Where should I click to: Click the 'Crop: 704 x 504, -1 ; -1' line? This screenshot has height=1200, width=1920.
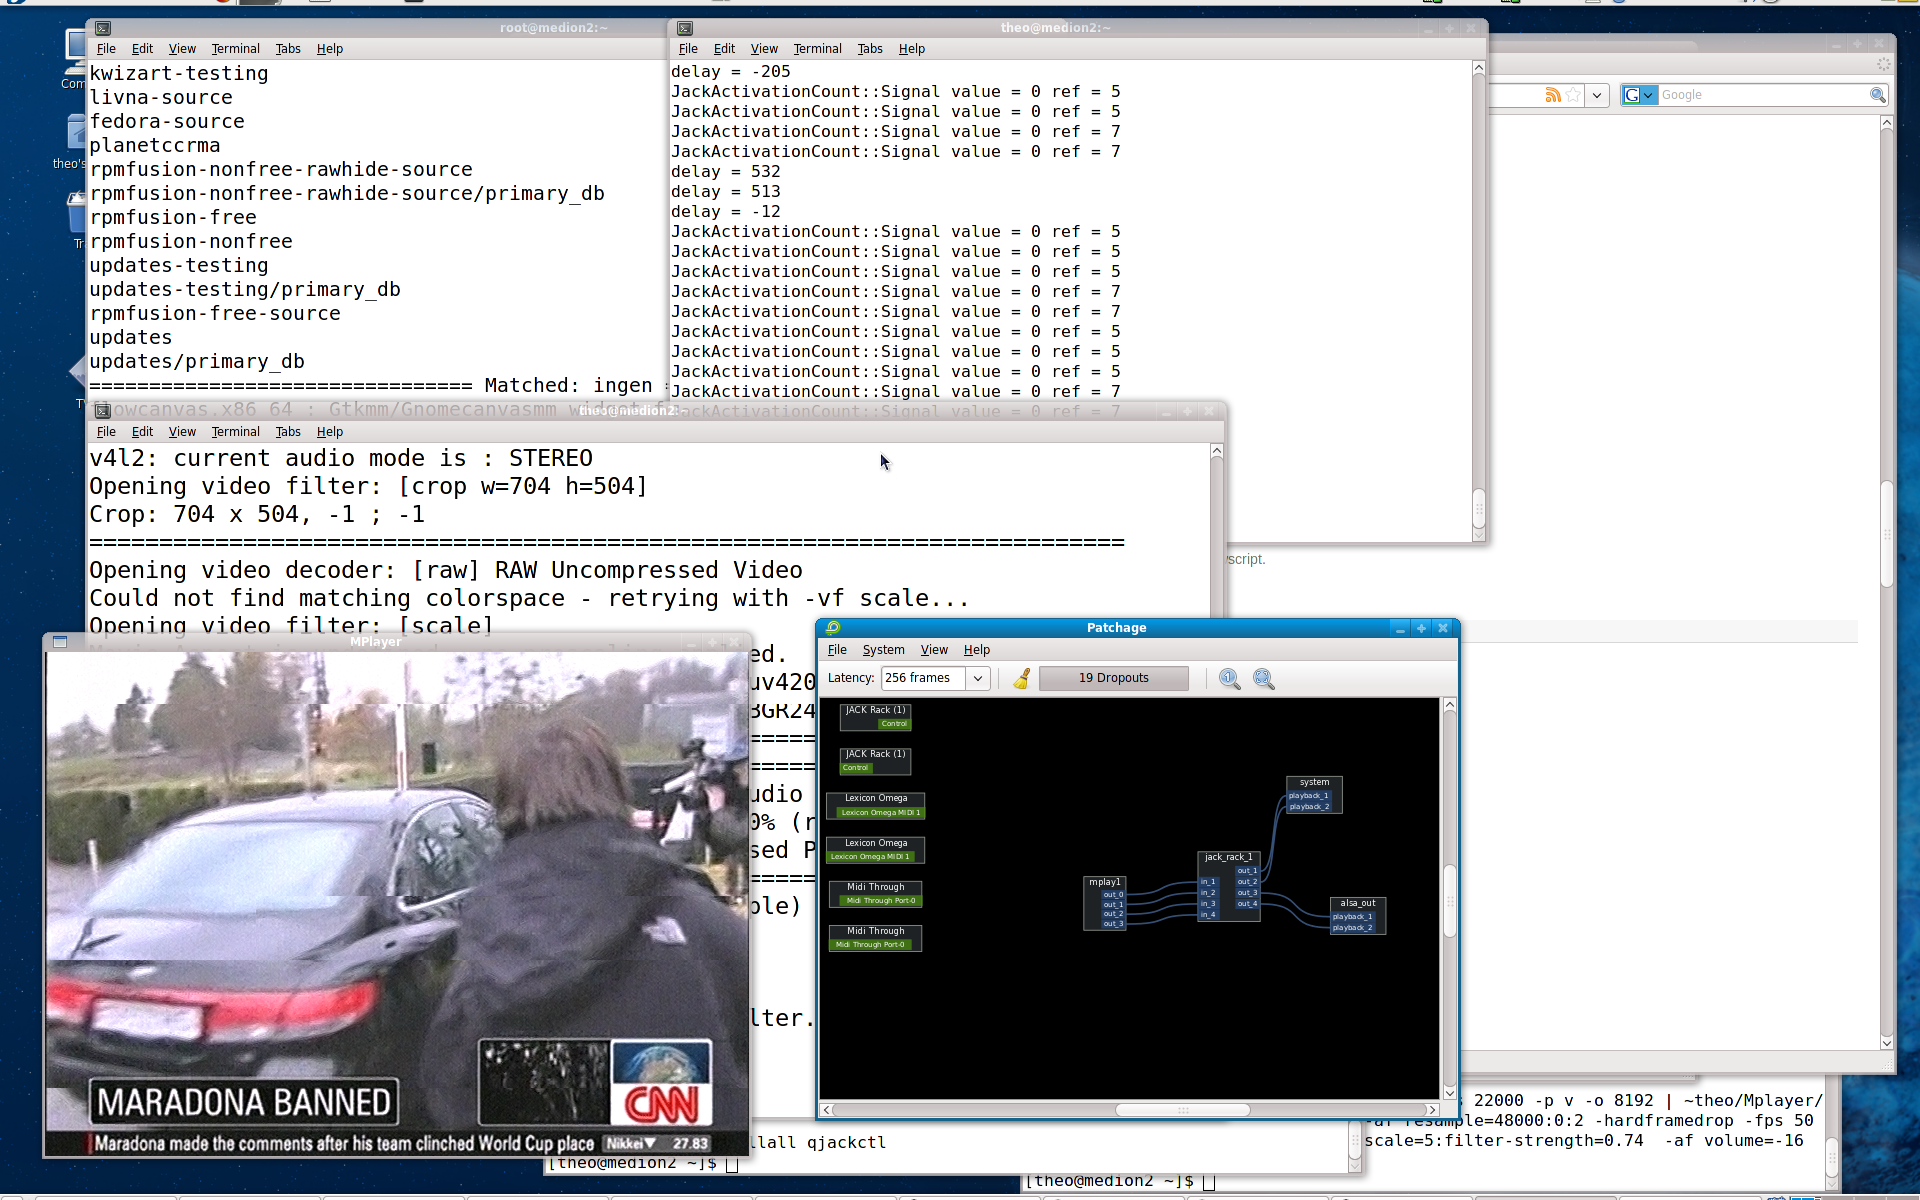tap(257, 515)
